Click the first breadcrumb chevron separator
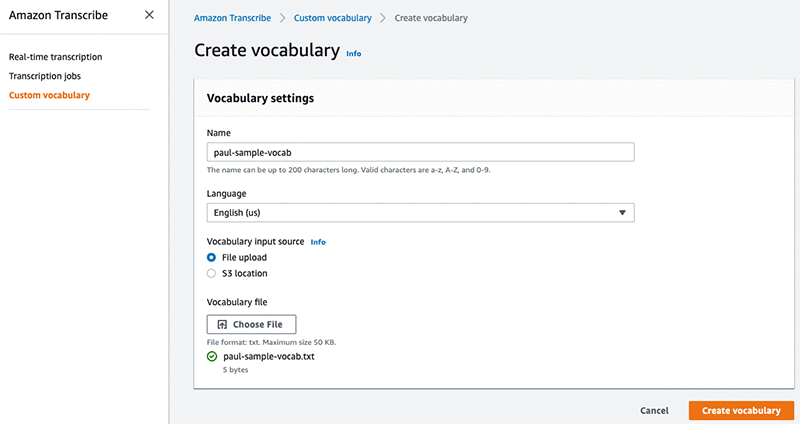Screen dimensions: 800x424 (x=282, y=18)
